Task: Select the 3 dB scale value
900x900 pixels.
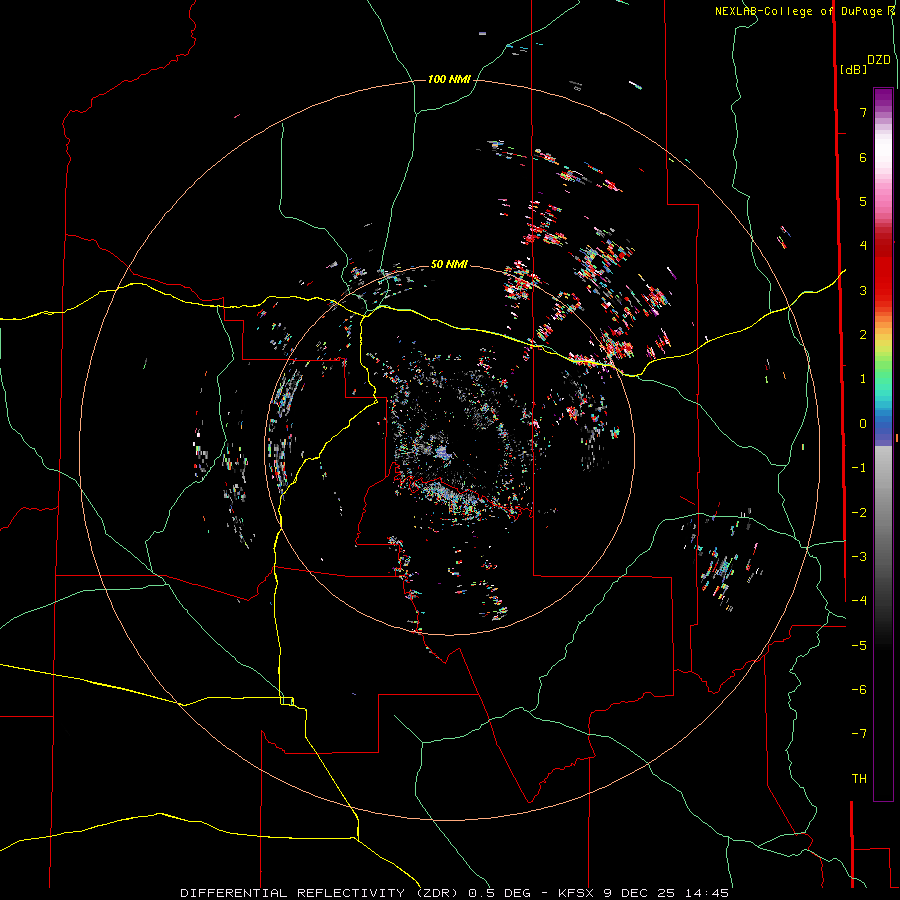Action: (x=863, y=290)
